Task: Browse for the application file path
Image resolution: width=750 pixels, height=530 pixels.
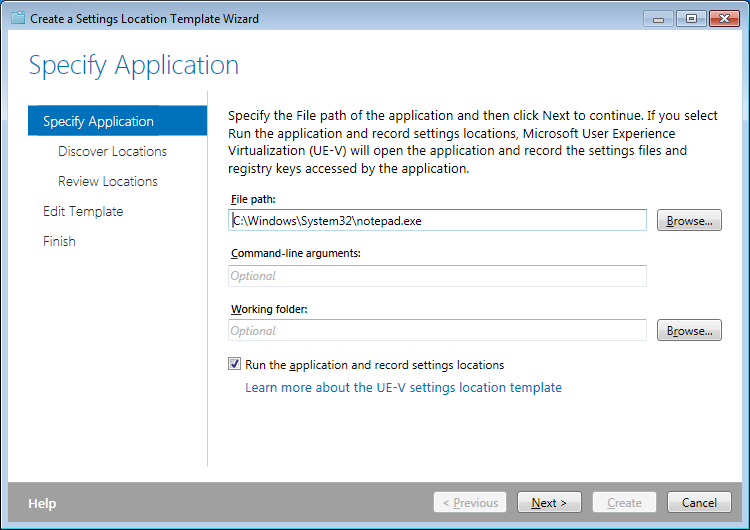Action: 689,221
